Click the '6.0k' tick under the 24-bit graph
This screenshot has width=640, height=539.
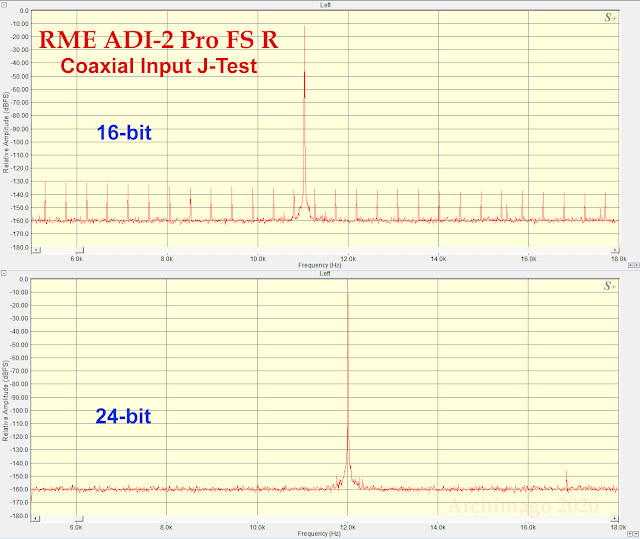(x=76, y=527)
